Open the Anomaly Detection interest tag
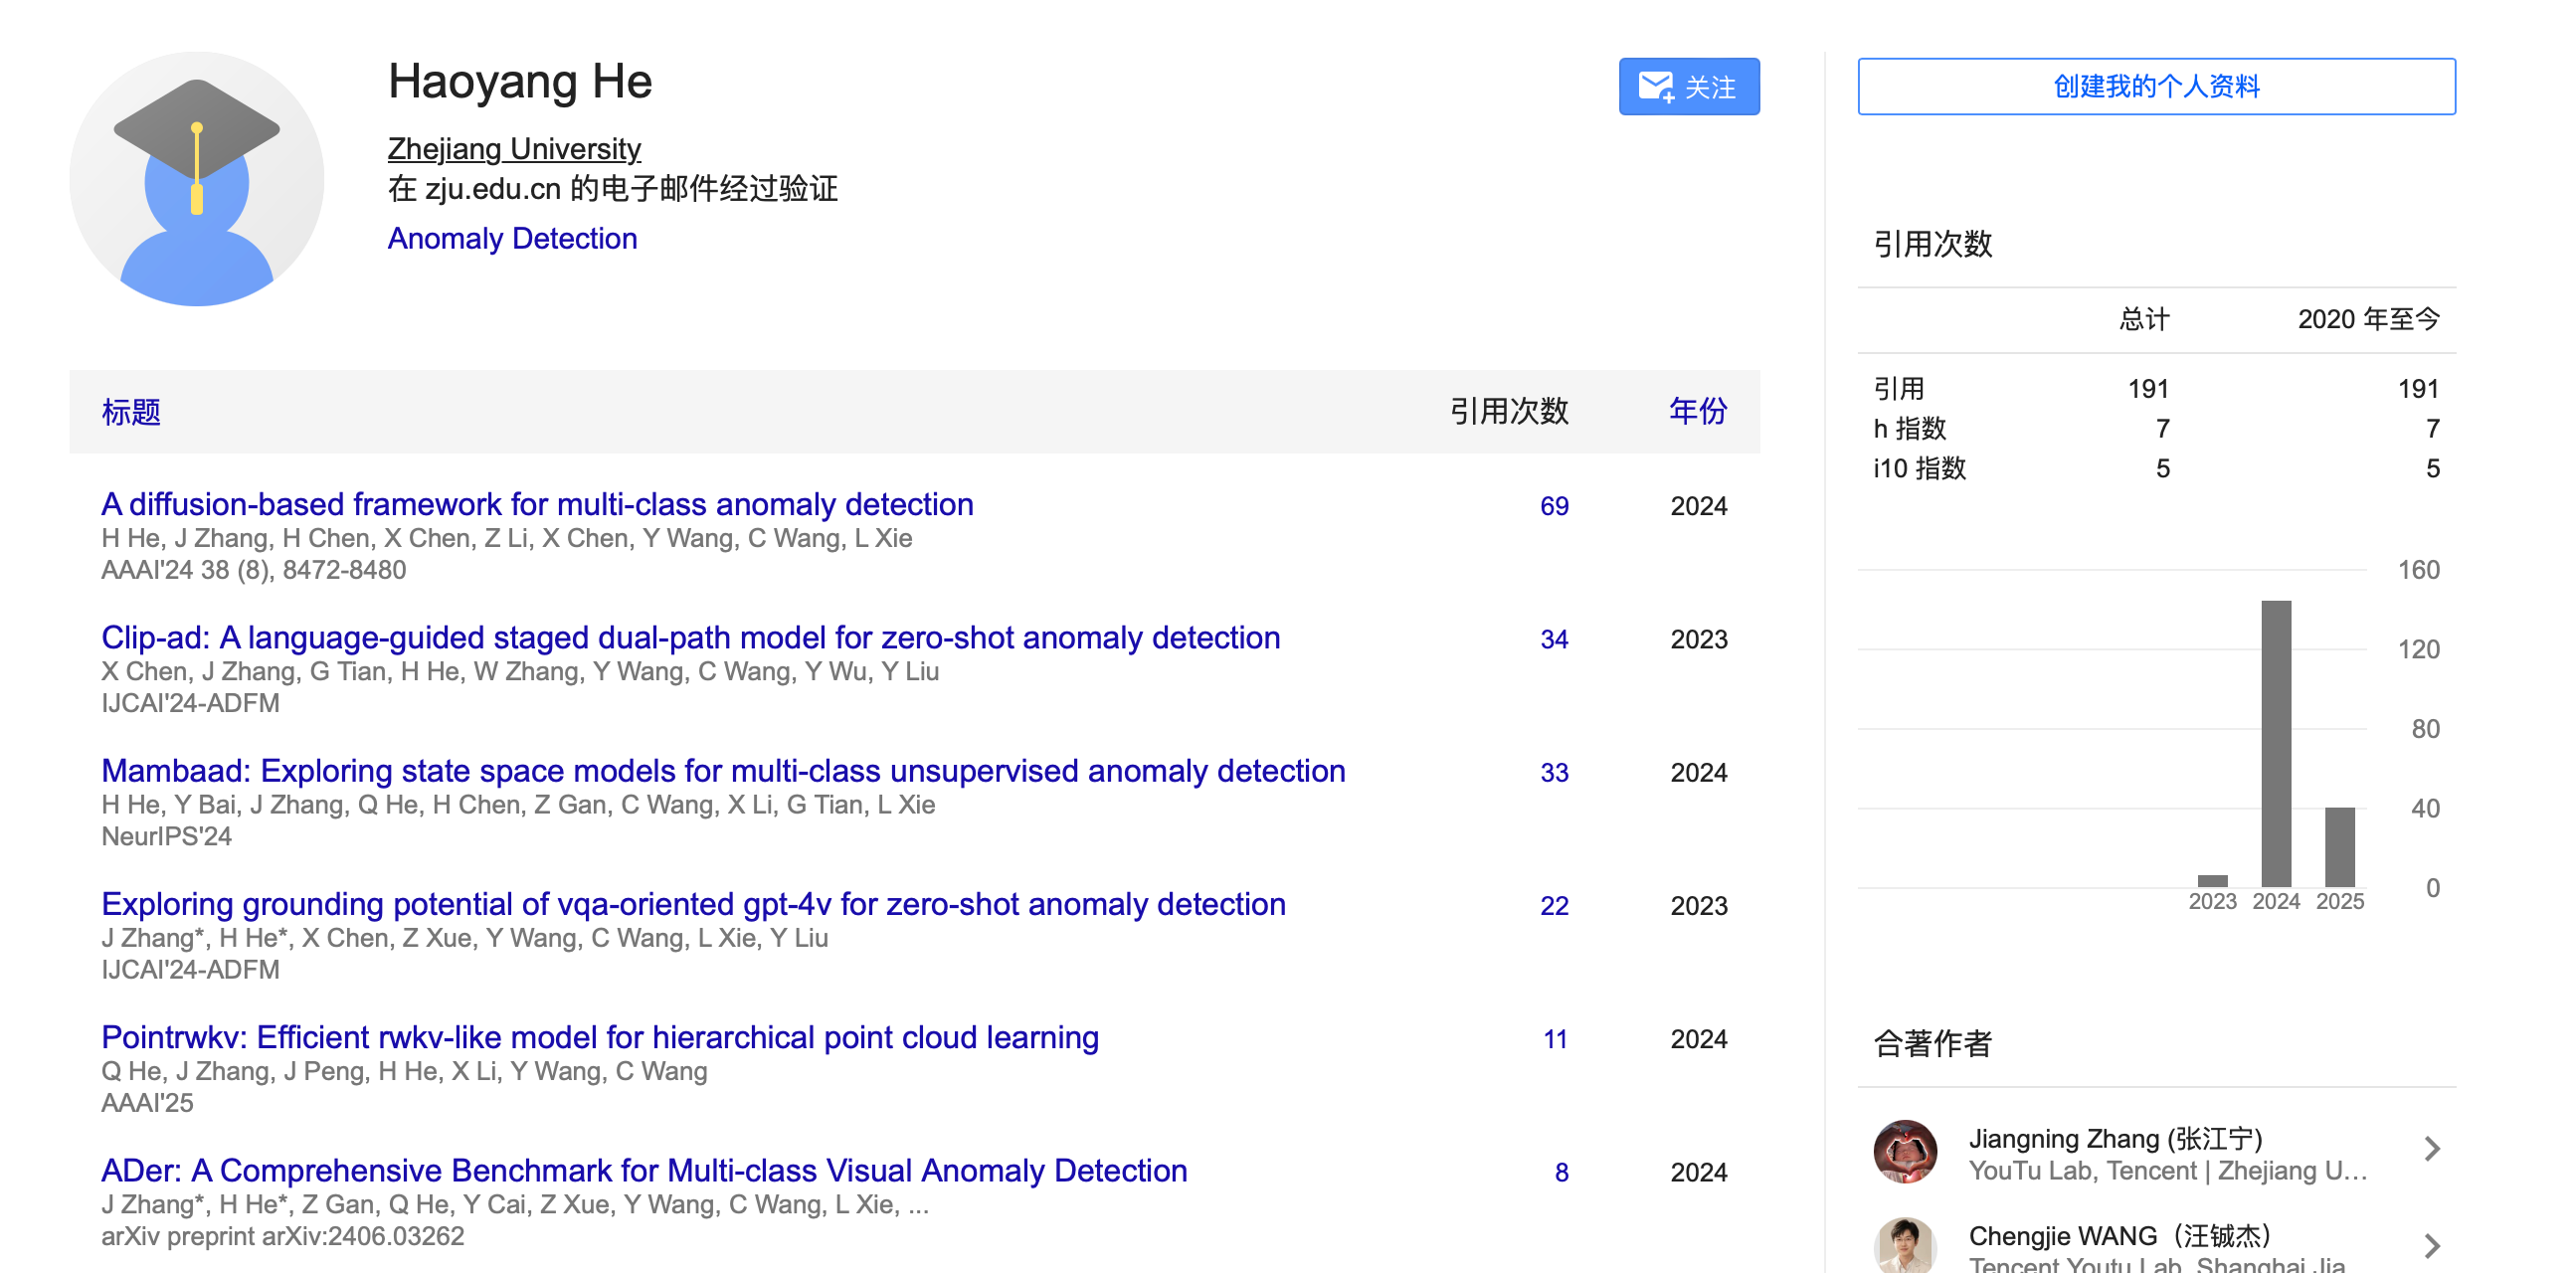 tap(512, 238)
